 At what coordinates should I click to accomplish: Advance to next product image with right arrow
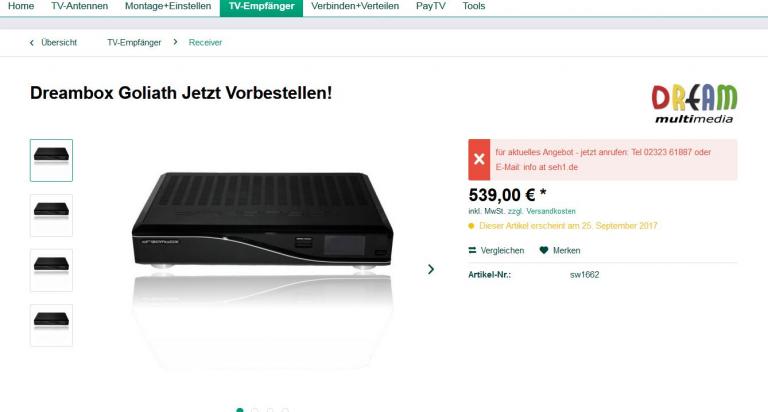click(431, 269)
